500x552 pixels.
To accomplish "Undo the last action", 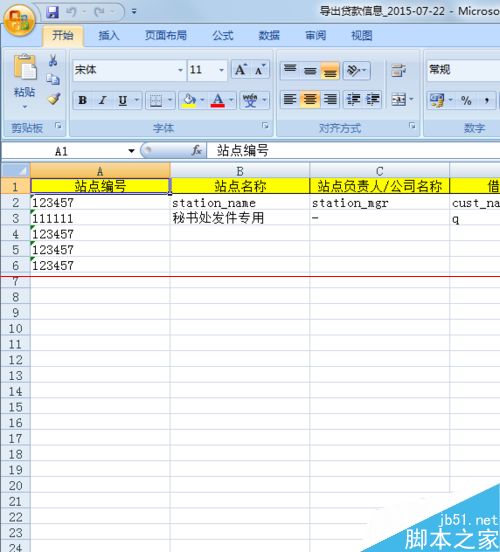I will click(71, 12).
